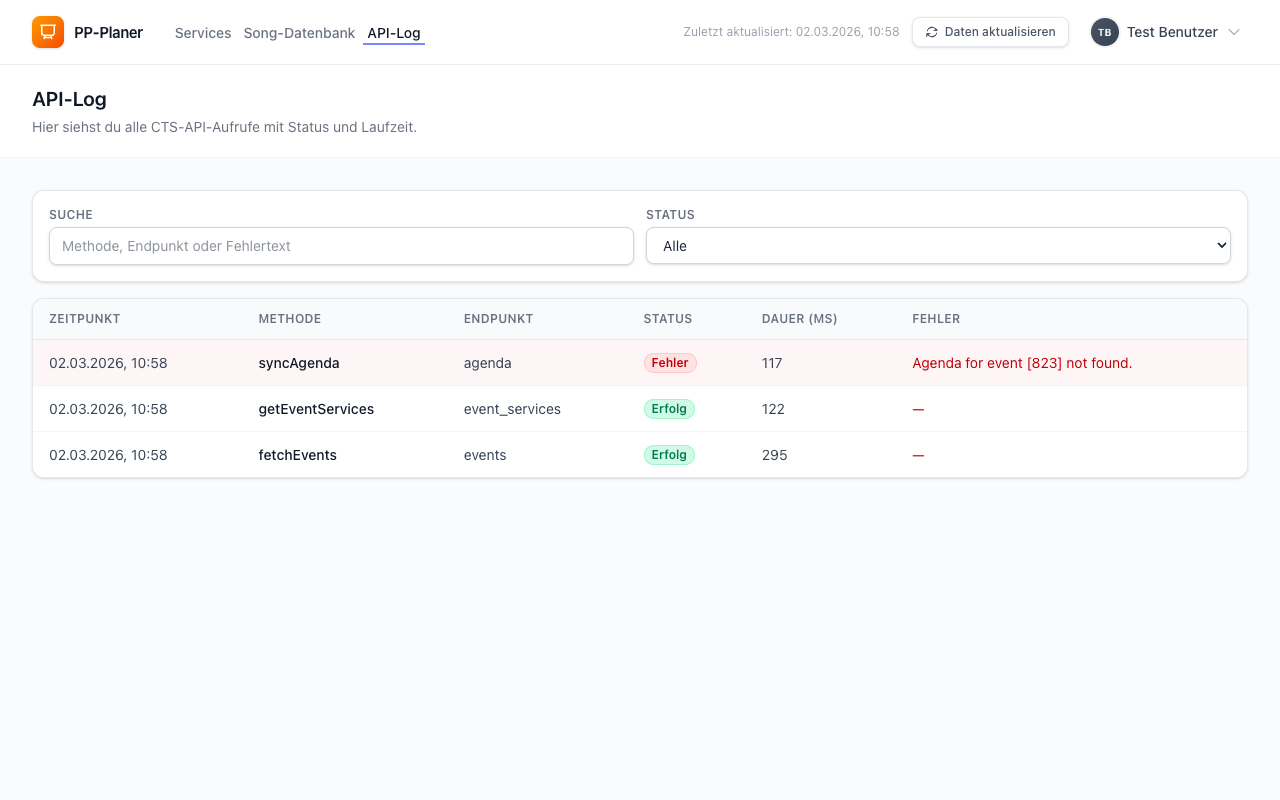Click the Zeitpunkt column header
Viewport: 1280px width, 800px height.
click(x=85, y=319)
